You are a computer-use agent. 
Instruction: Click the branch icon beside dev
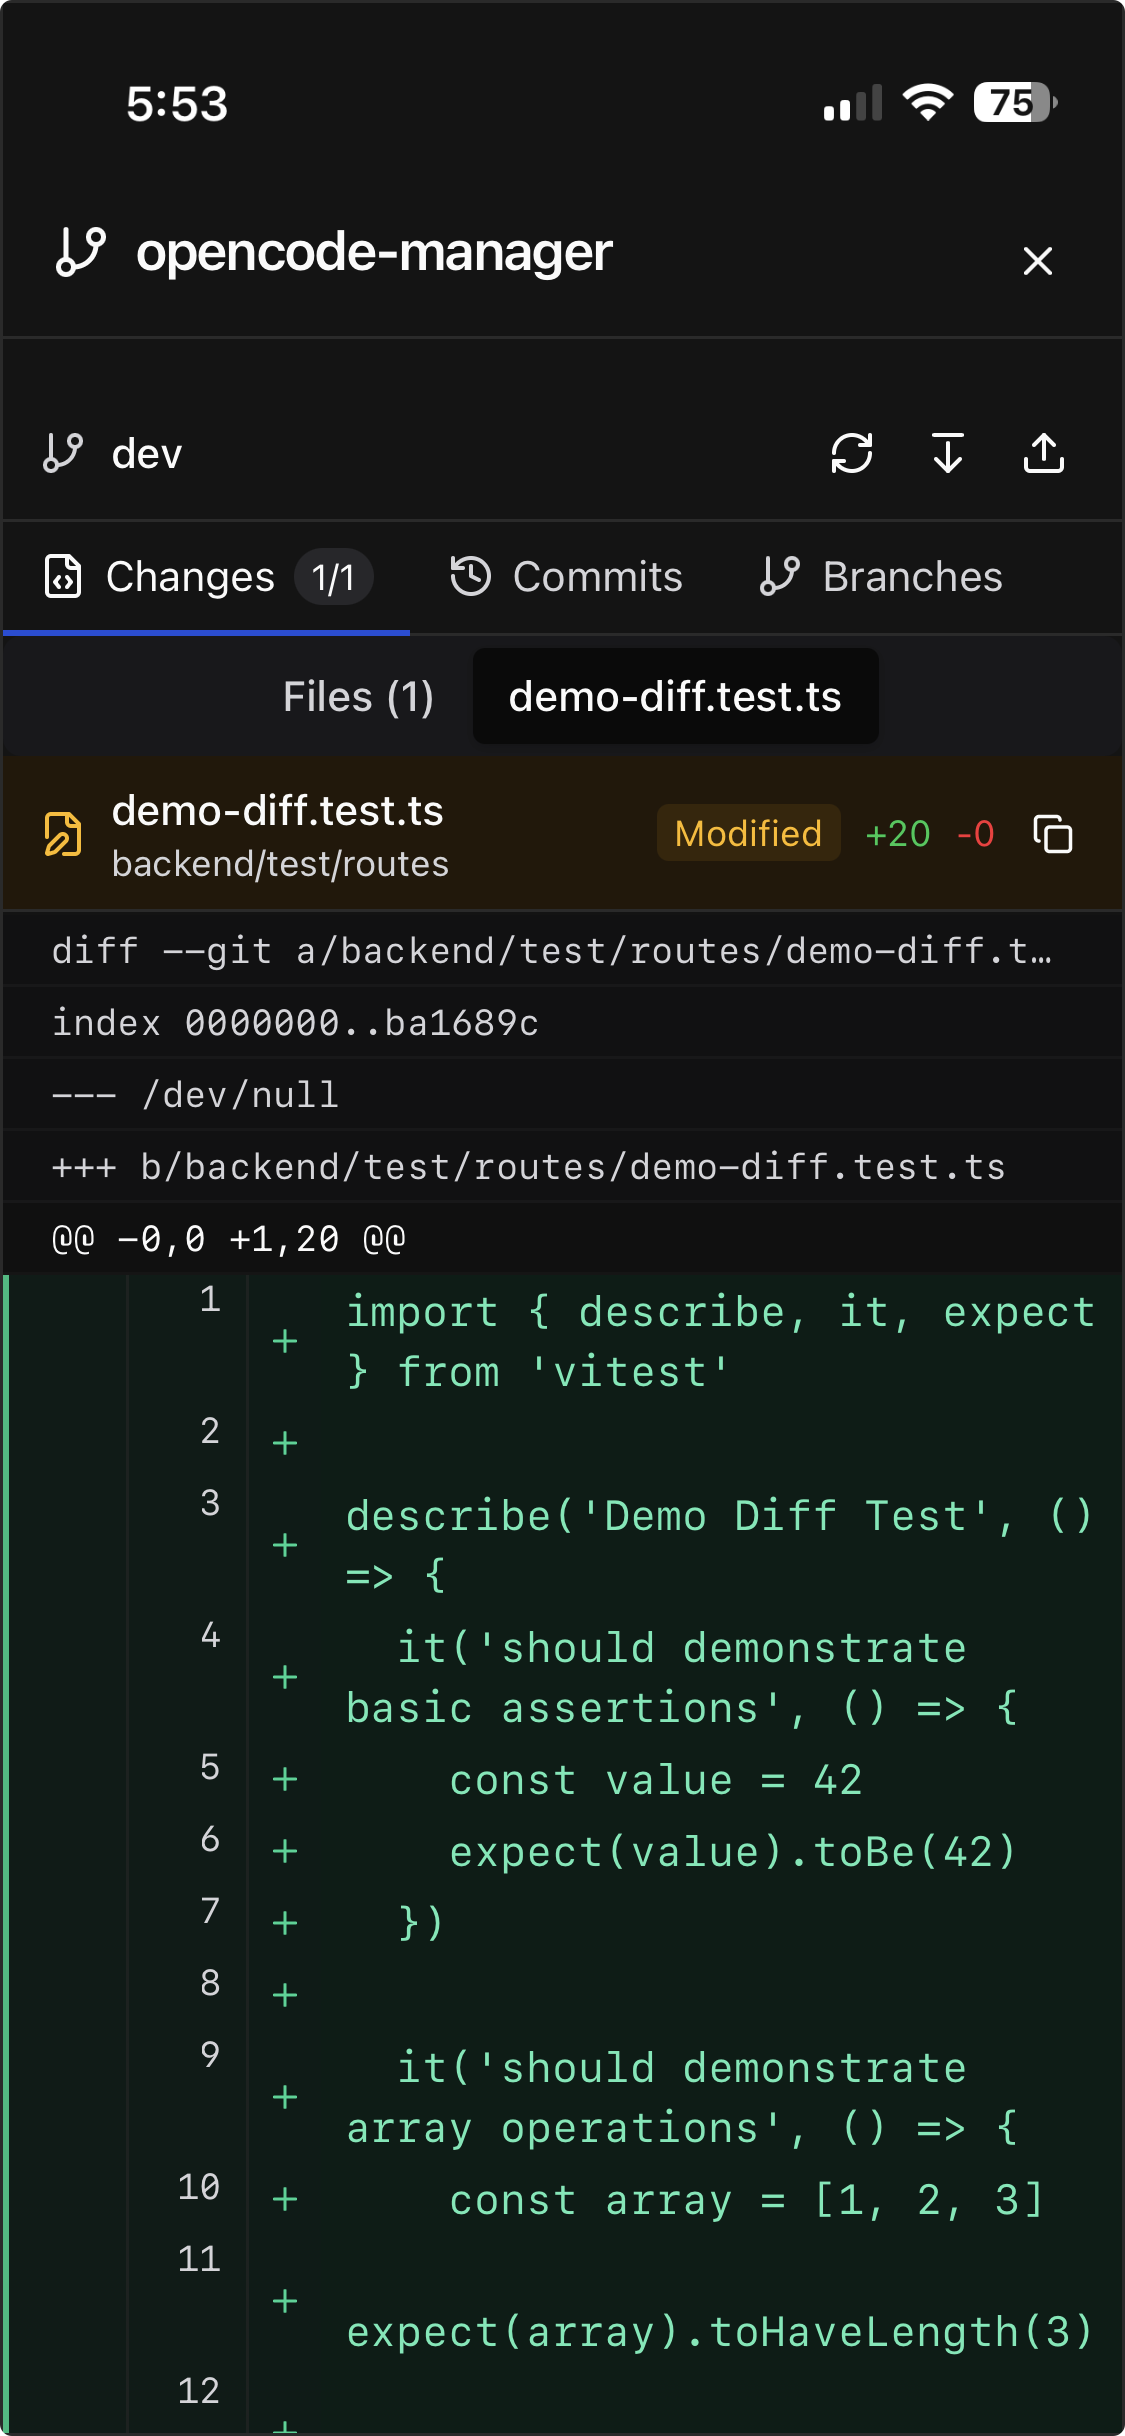[x=63, y=453]
